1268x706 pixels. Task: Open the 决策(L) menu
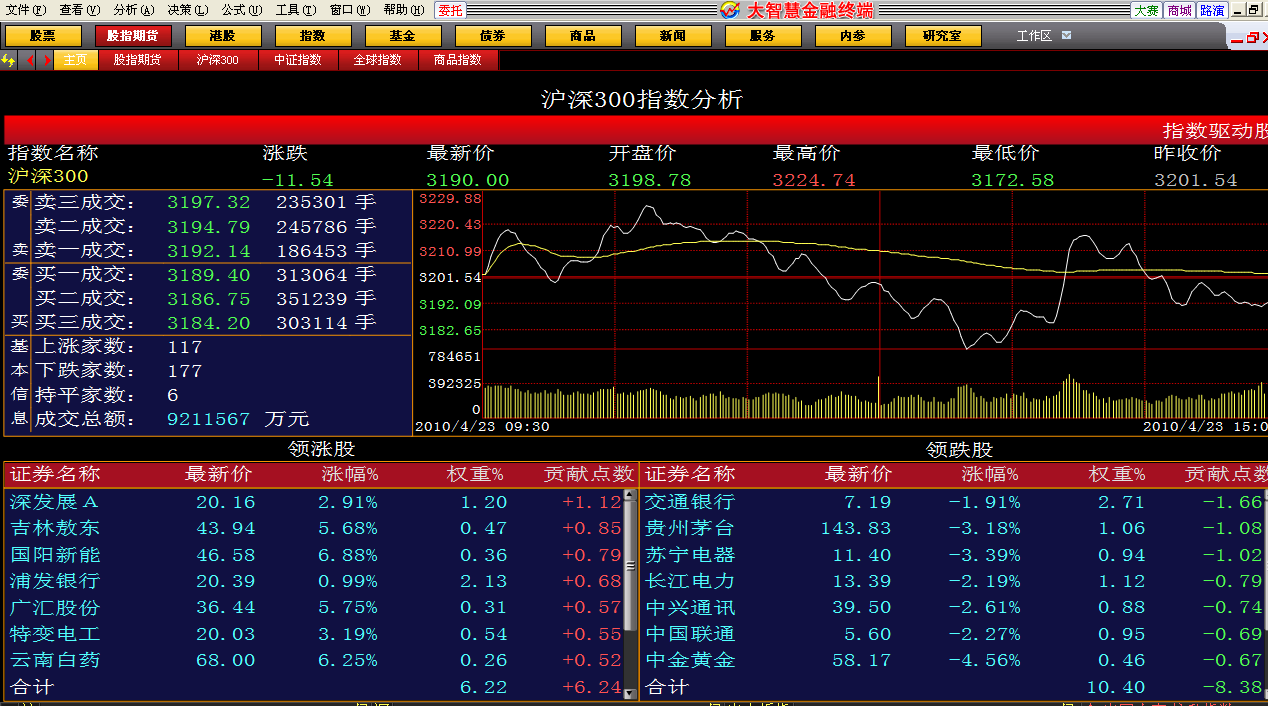pos(188,10)
